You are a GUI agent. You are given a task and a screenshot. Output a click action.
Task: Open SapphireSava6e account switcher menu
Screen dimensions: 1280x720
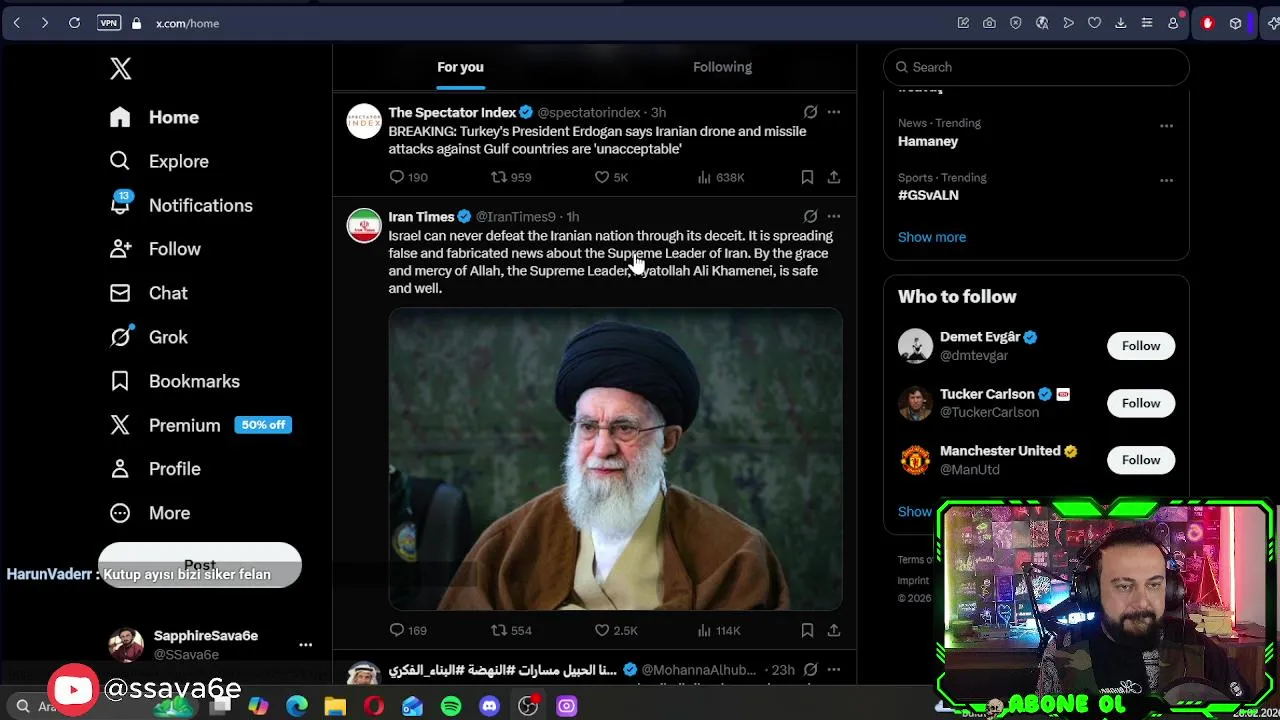305,645
